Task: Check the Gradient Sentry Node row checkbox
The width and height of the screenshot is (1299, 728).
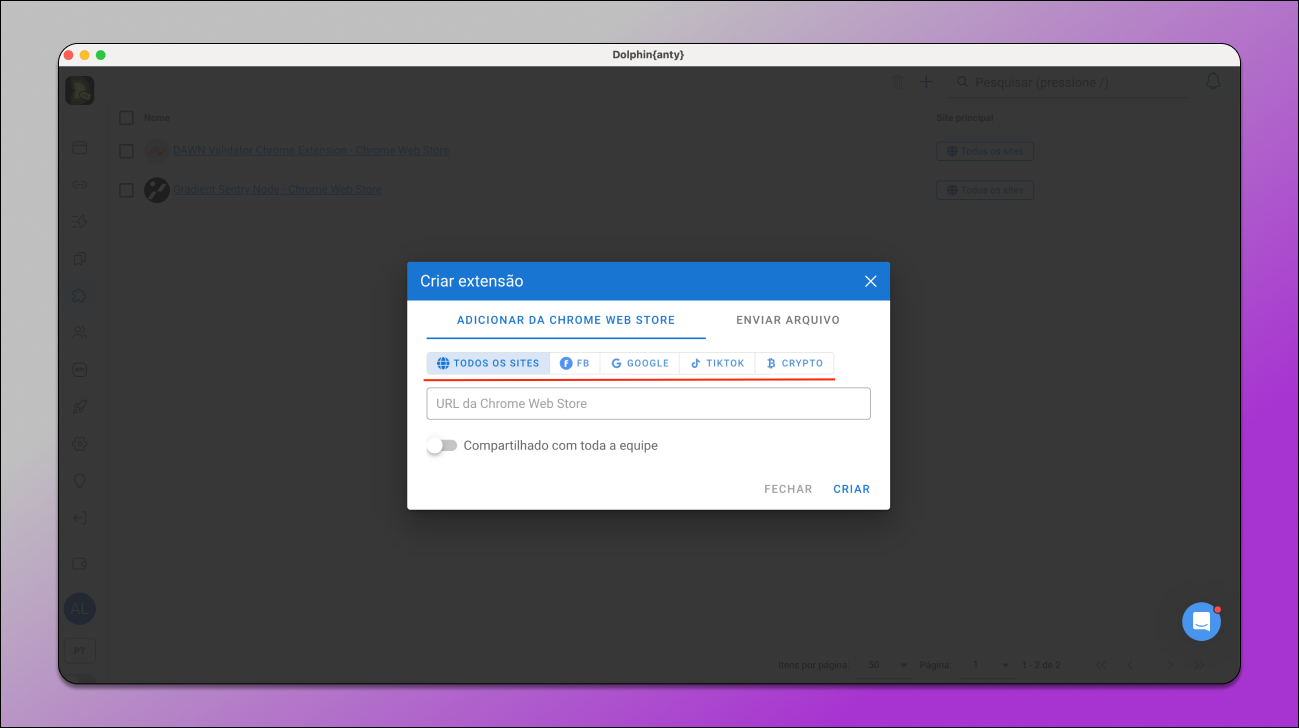Action: point(126,190)
